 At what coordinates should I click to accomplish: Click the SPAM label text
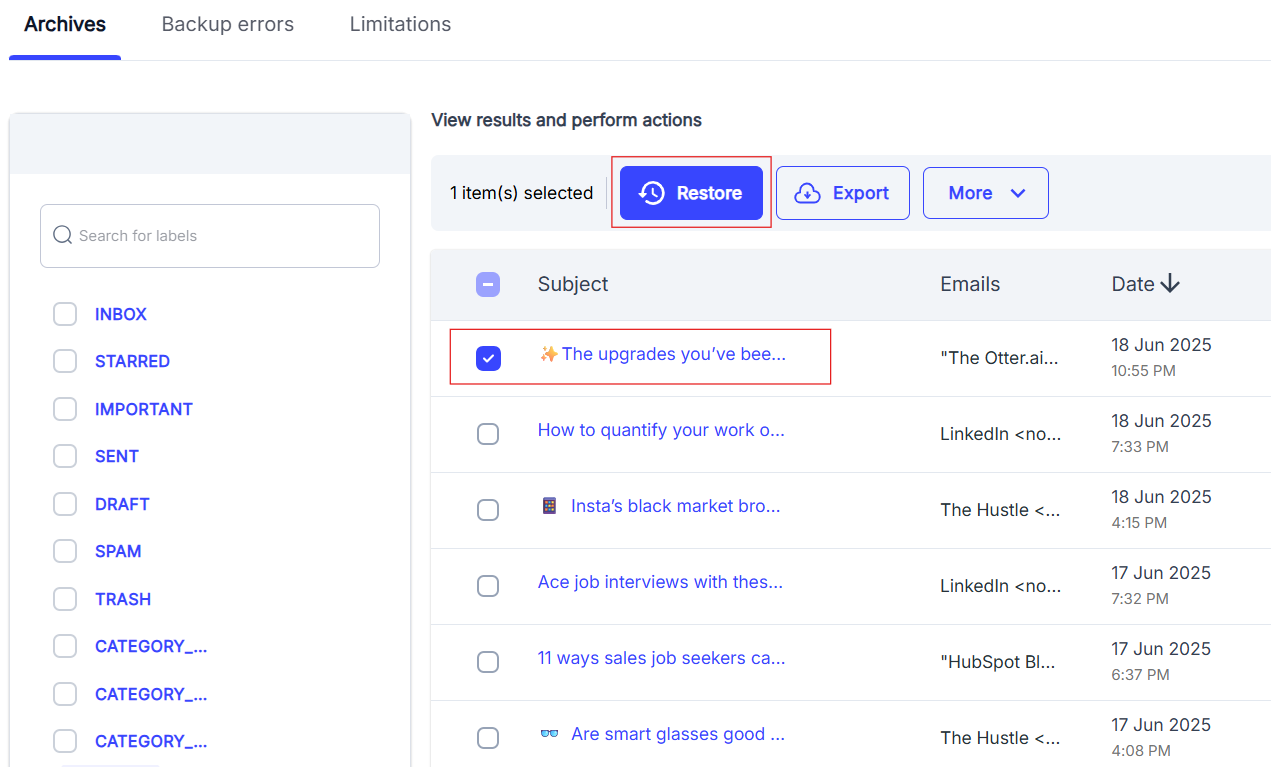pyautogui.click(x=118, y=551)
